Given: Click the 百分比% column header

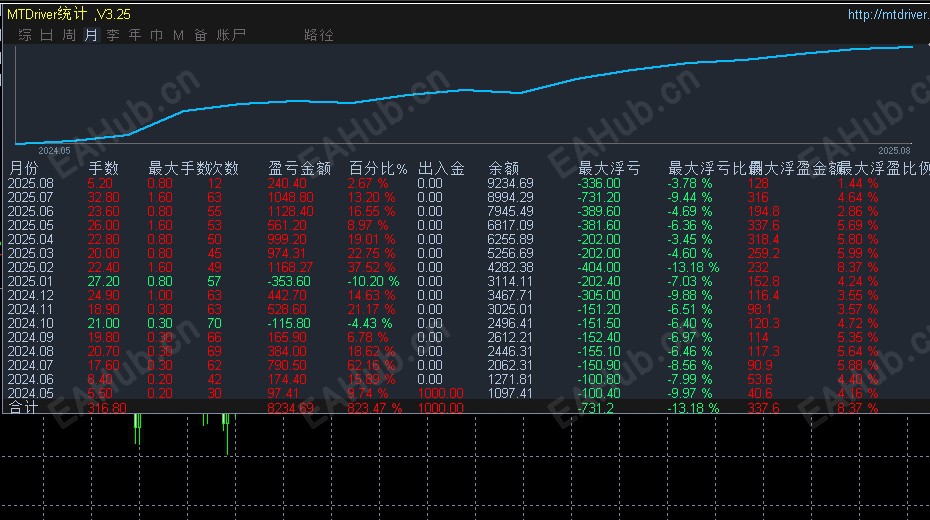Looking at the screenshot, I should pos(378,168).
